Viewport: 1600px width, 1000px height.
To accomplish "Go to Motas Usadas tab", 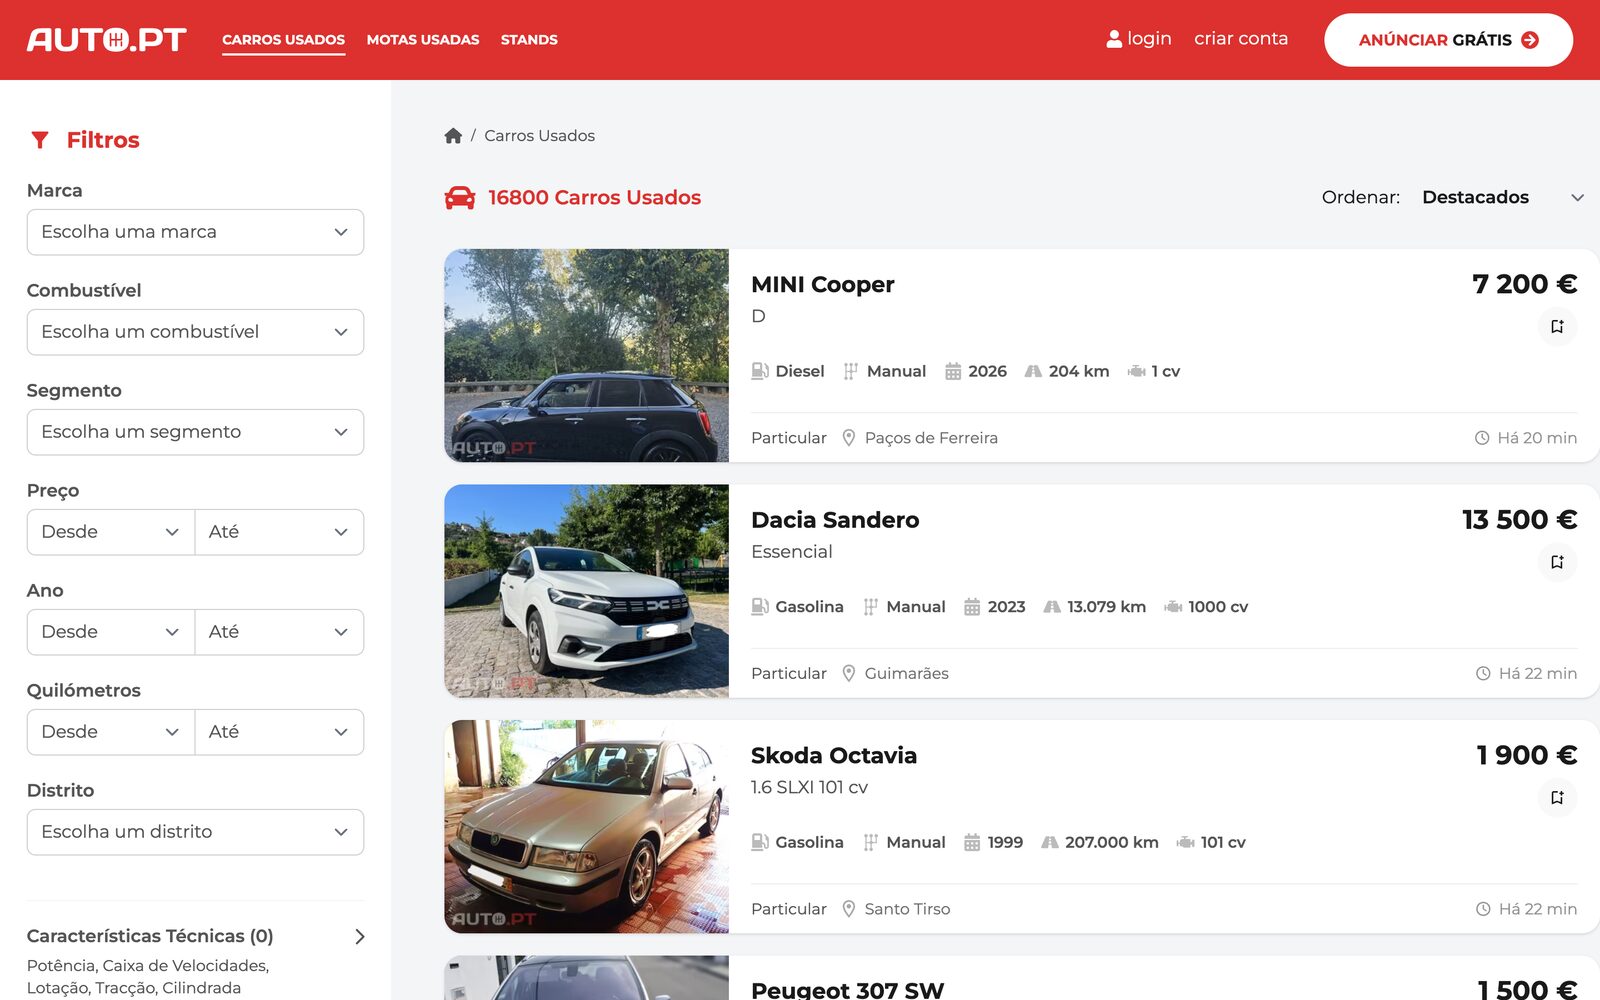I will click(423, 40).
